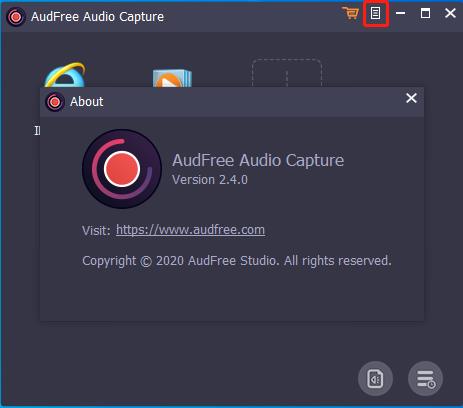
Task: Select the 'Version 2.4.0' text
Action: click(210, 180)
